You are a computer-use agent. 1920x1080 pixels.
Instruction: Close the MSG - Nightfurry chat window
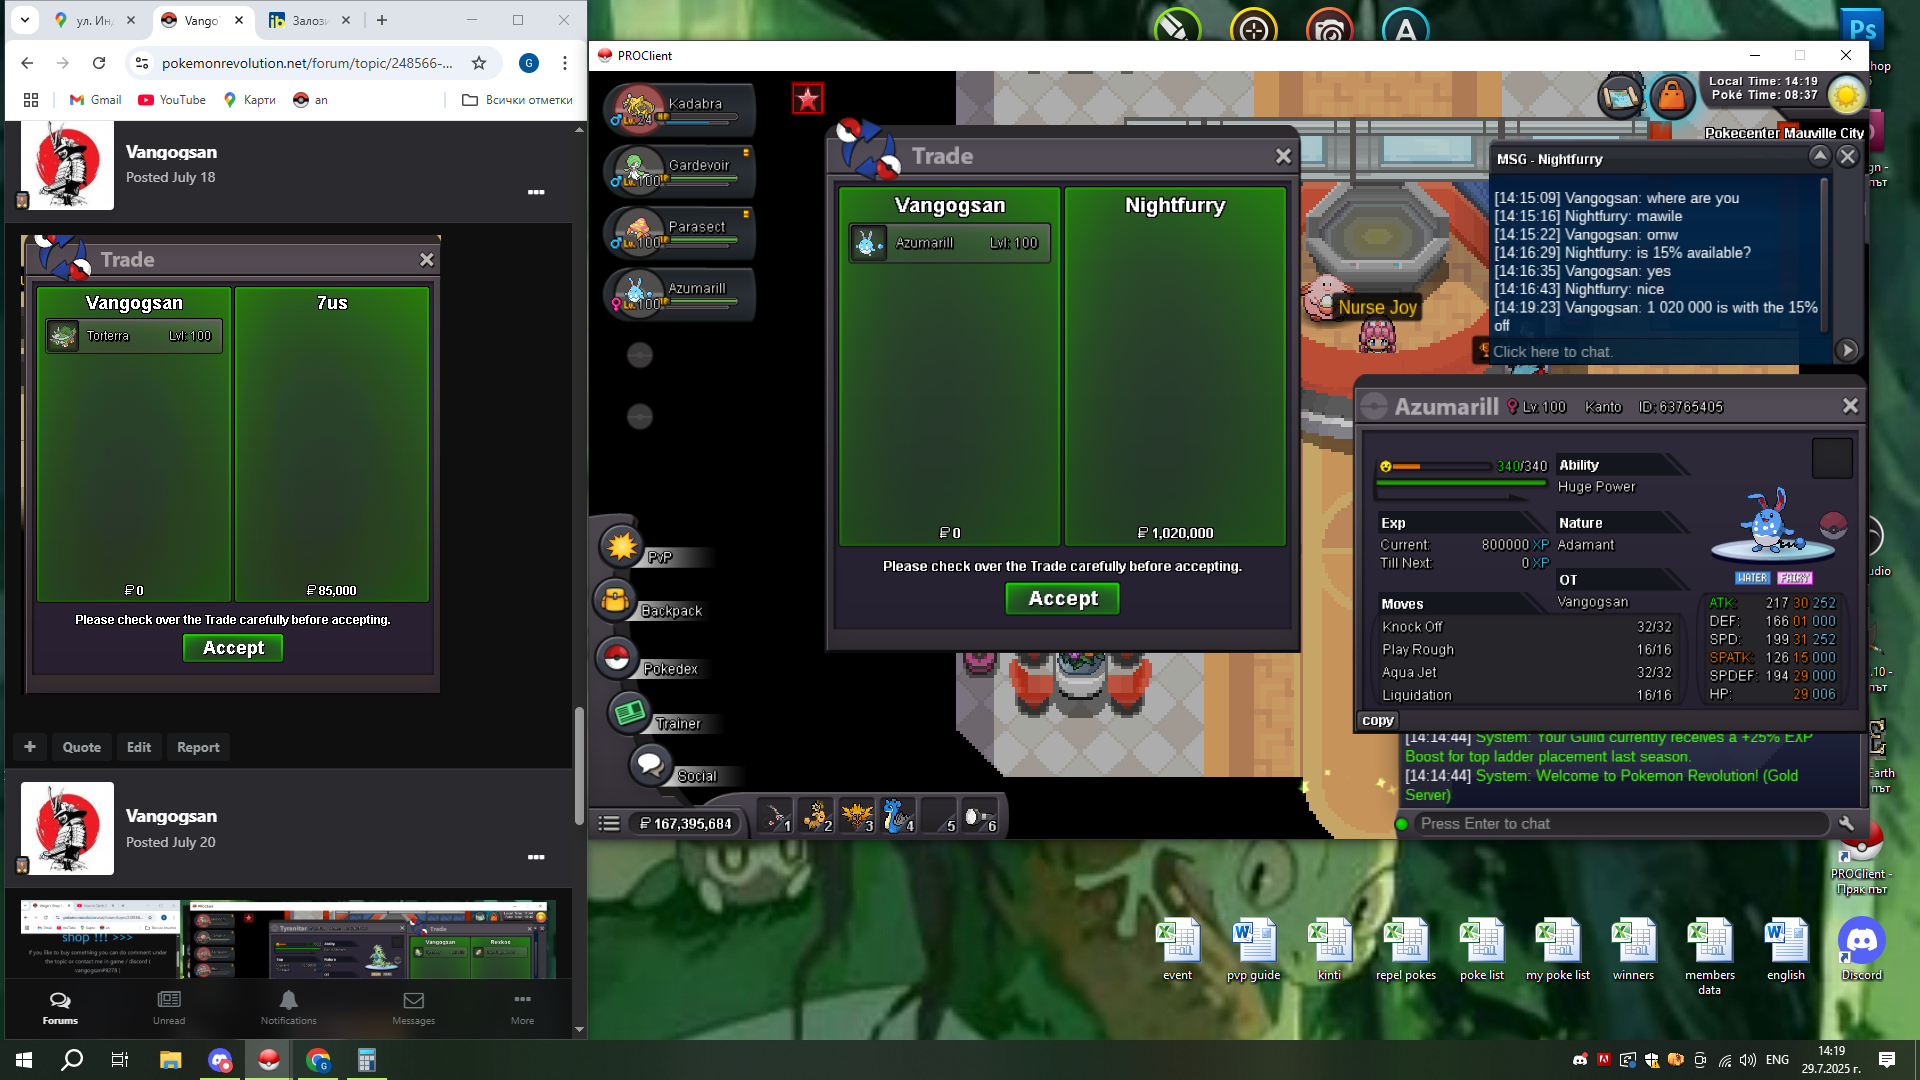(1848, 157)
